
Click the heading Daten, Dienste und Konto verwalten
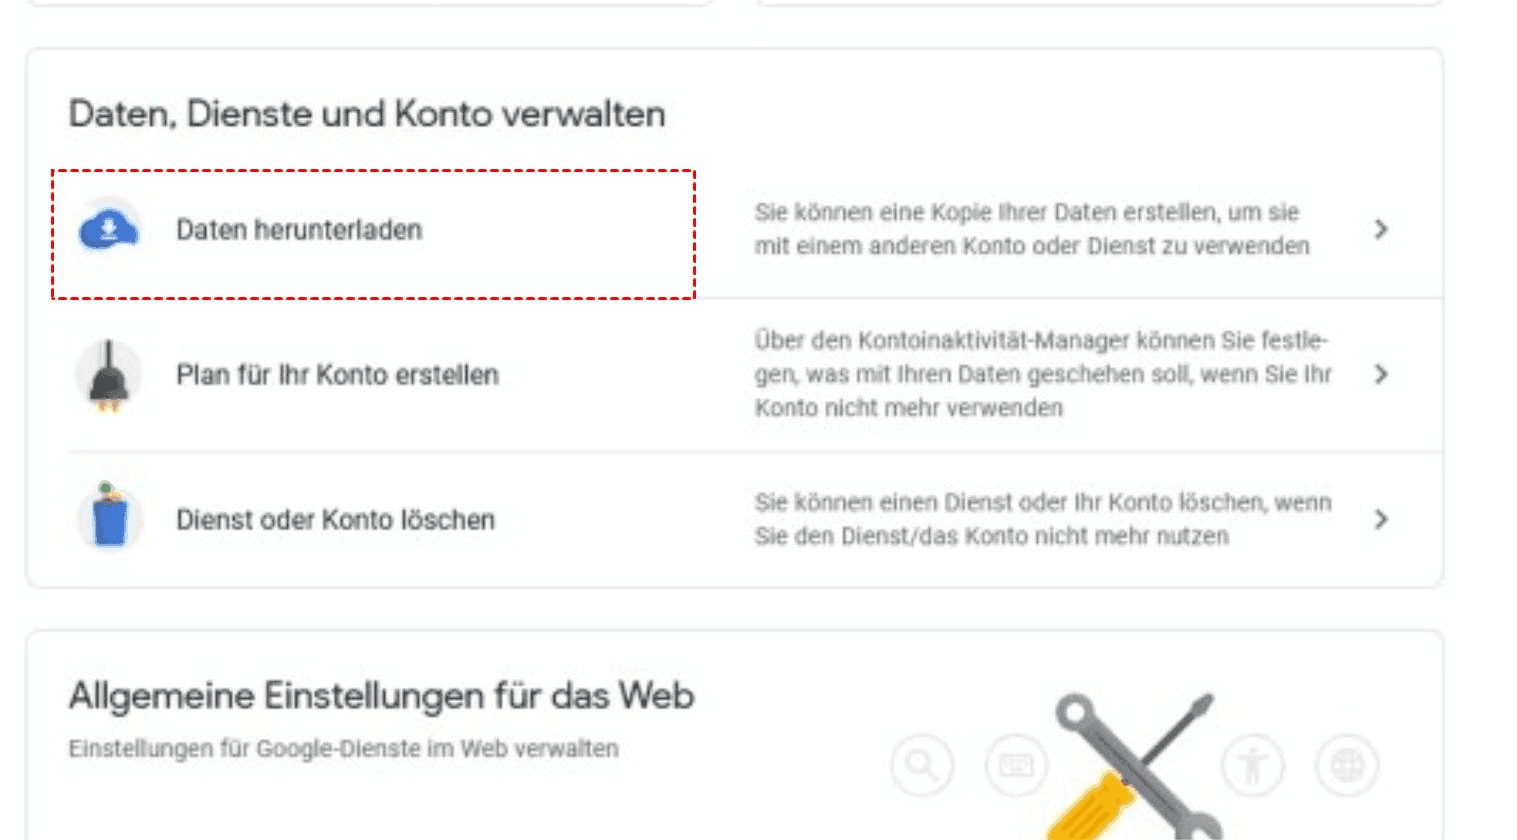(x=367, y=114)
